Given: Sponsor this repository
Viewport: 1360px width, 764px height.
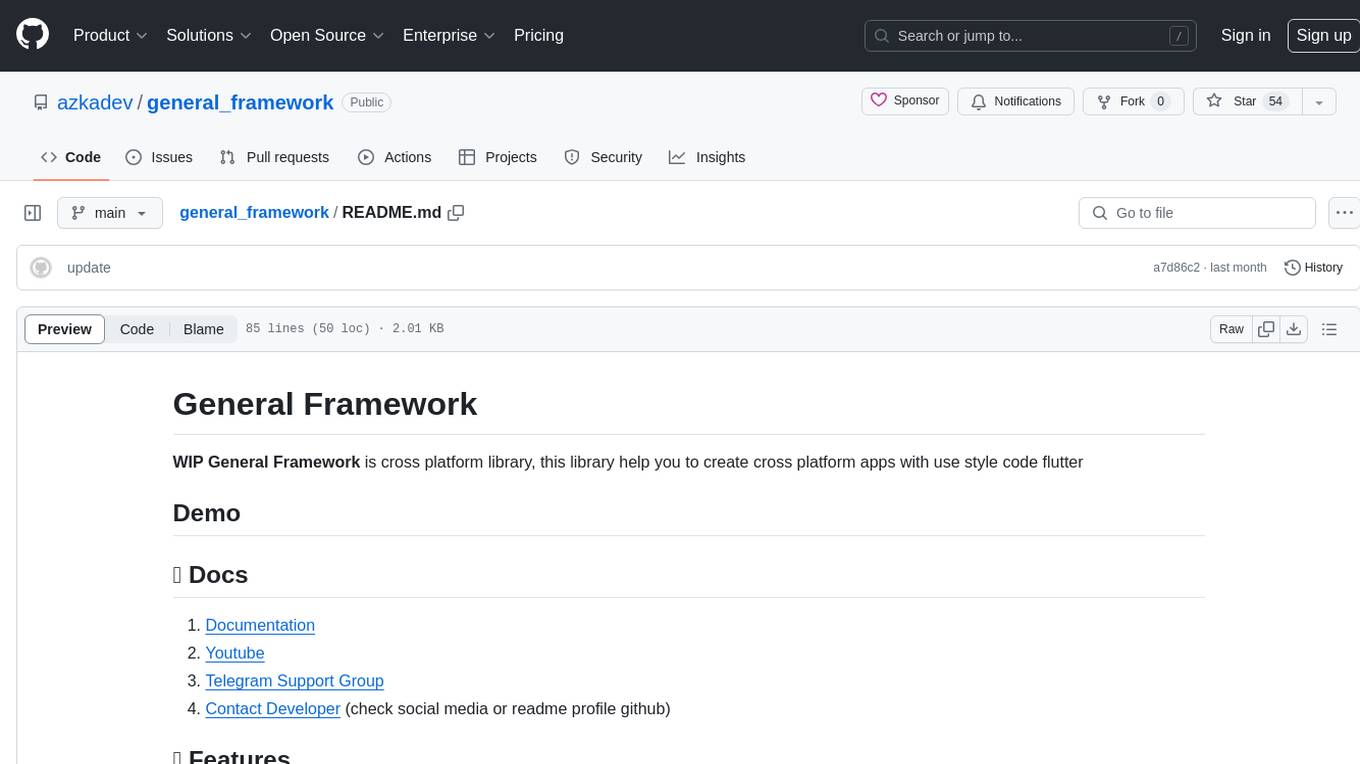Looking at the screenshot, I should [x=905, y=101].
